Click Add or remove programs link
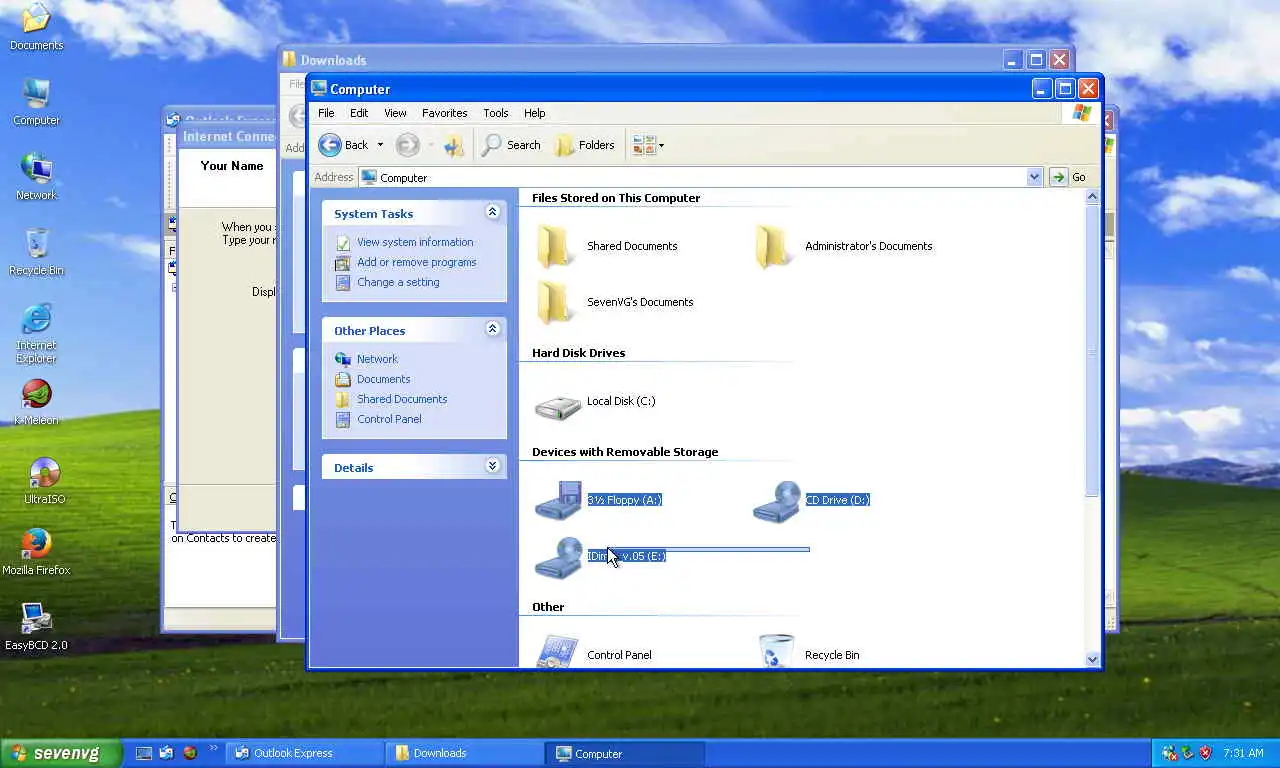The width and height of the screenshot is (1280, 768). (417, 262)
